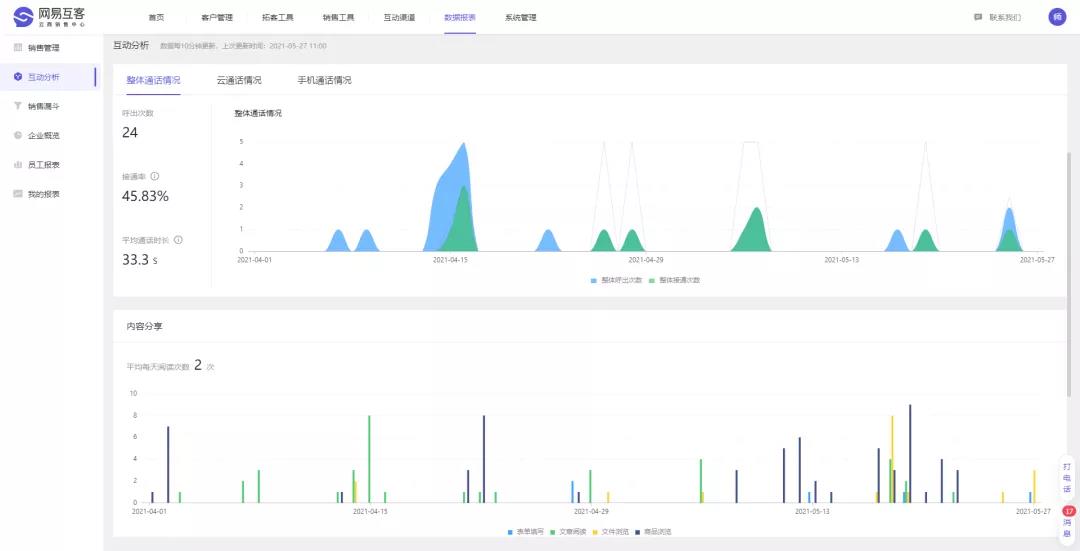This screenshot has height=551, width=1080.
Task: Click the 企业概览 sidebar icon
Action: tap(18, 135)
